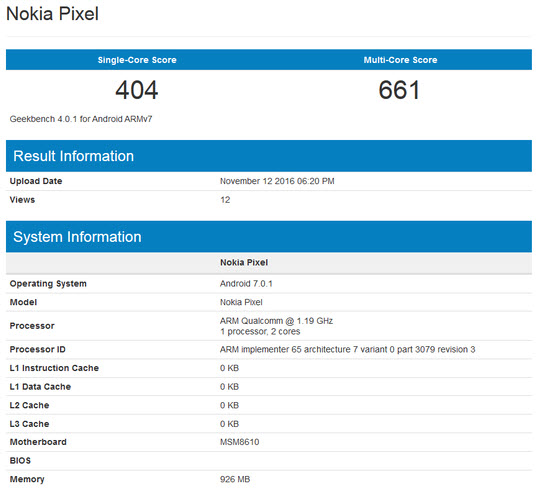Select the Single-Core Score header
554x499 pixels.
pyautogui.click(x=137, y=60)
